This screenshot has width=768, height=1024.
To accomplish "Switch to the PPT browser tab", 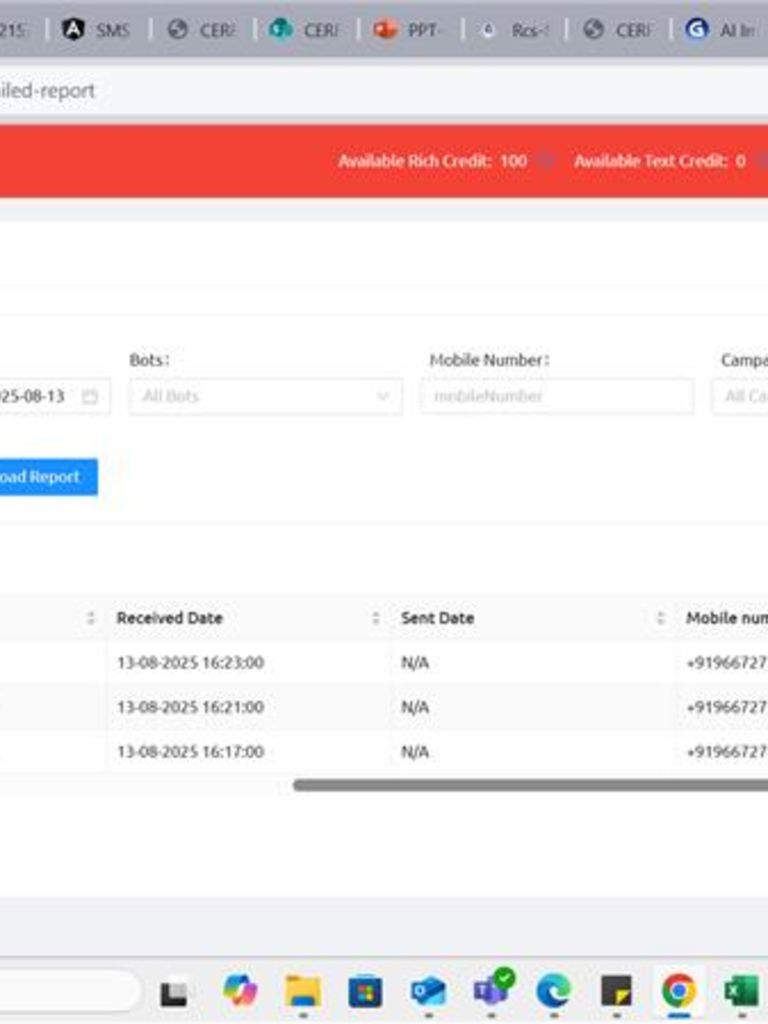I will (x=409, y=30).
